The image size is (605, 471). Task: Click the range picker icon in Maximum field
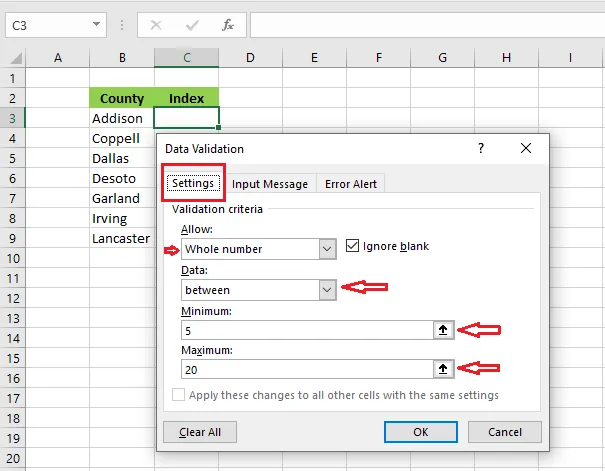pos(443,369)
